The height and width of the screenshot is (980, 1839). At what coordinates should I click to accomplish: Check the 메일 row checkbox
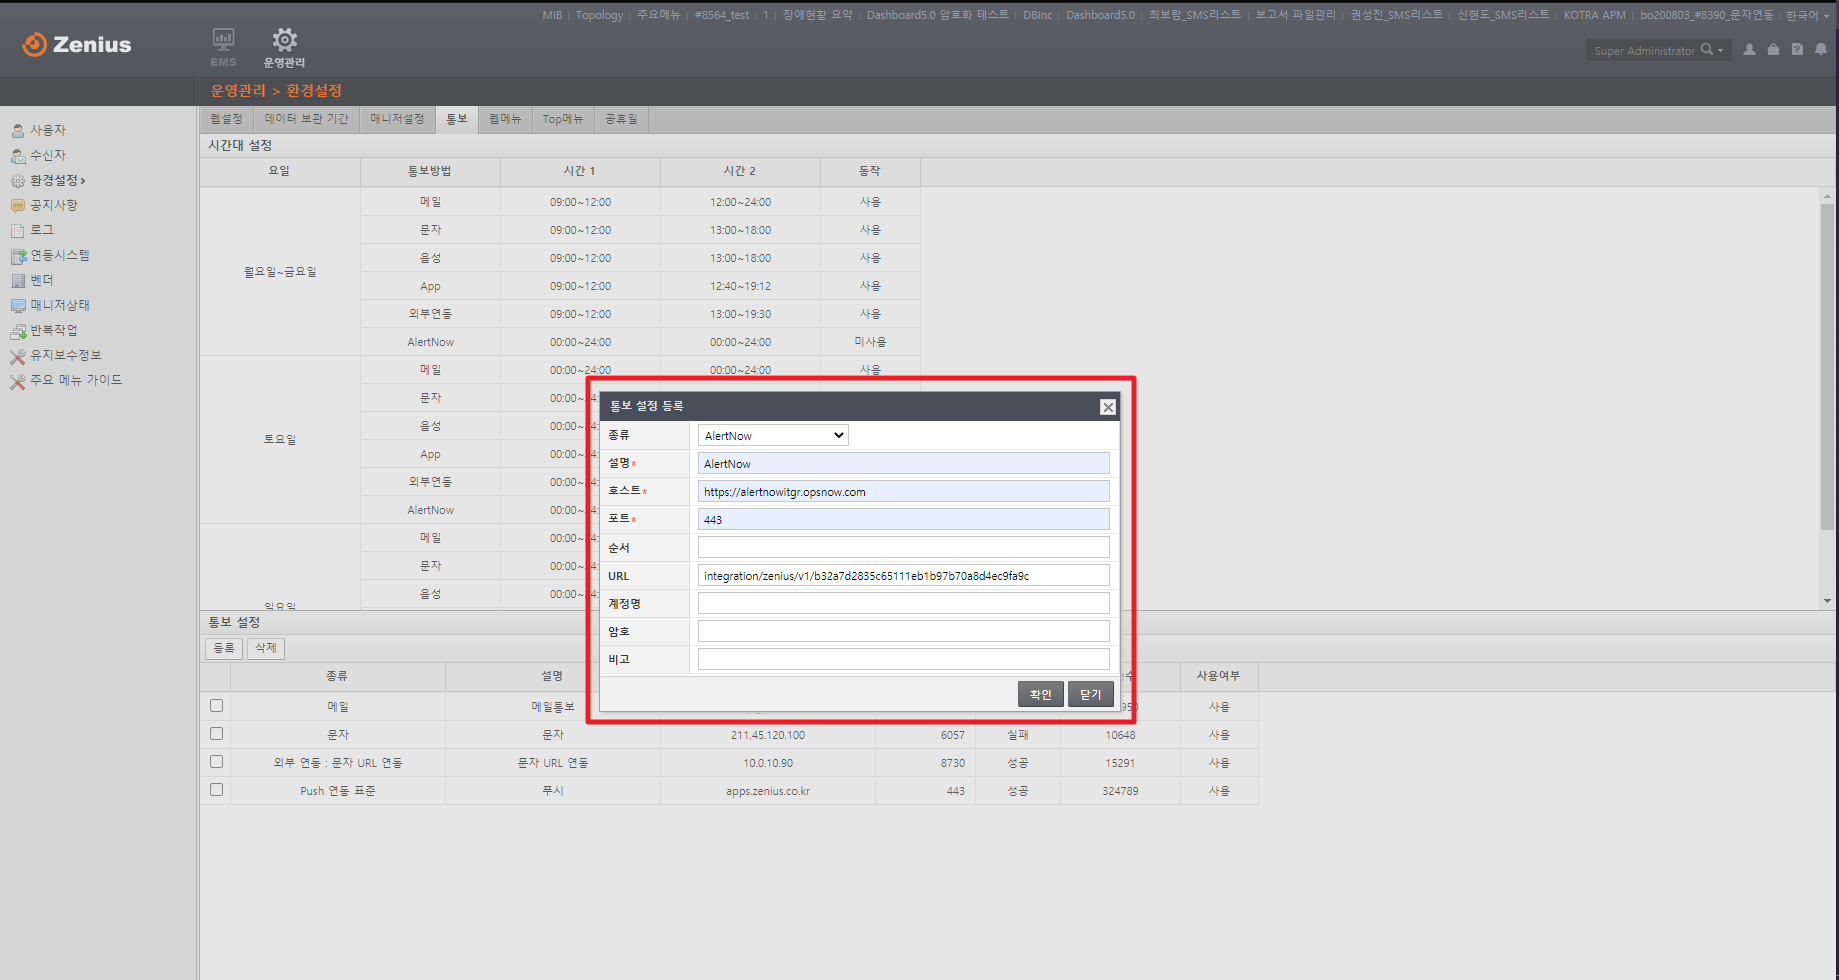coord(216,706)
